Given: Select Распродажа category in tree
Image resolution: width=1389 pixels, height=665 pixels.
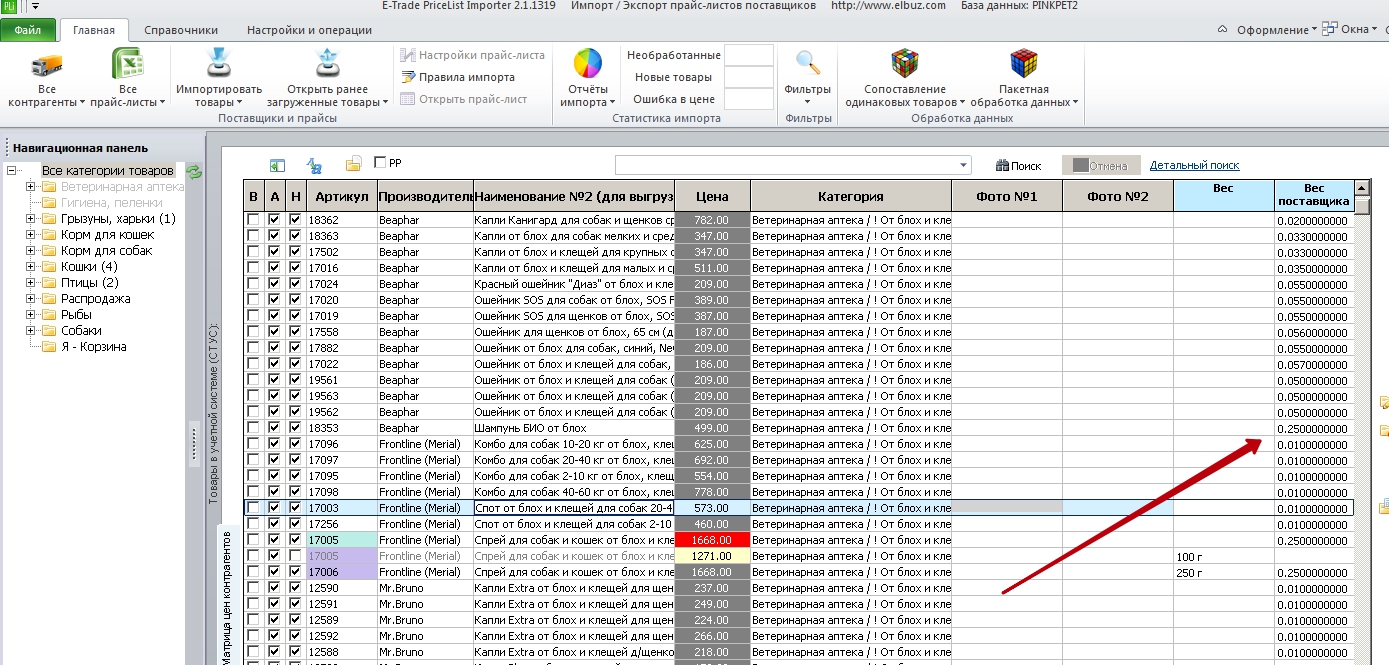Looking at the screenshot, I should (x=95, y=299).
